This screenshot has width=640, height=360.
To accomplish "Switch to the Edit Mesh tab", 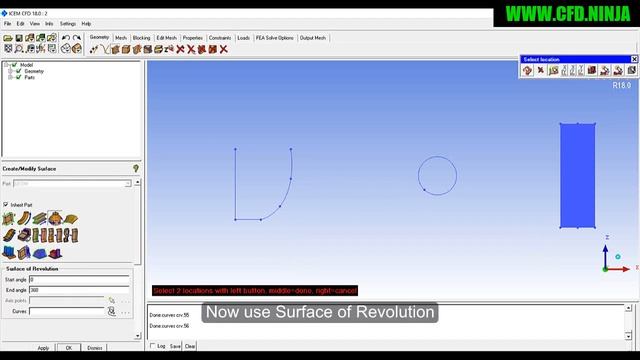I will (167, 38).
